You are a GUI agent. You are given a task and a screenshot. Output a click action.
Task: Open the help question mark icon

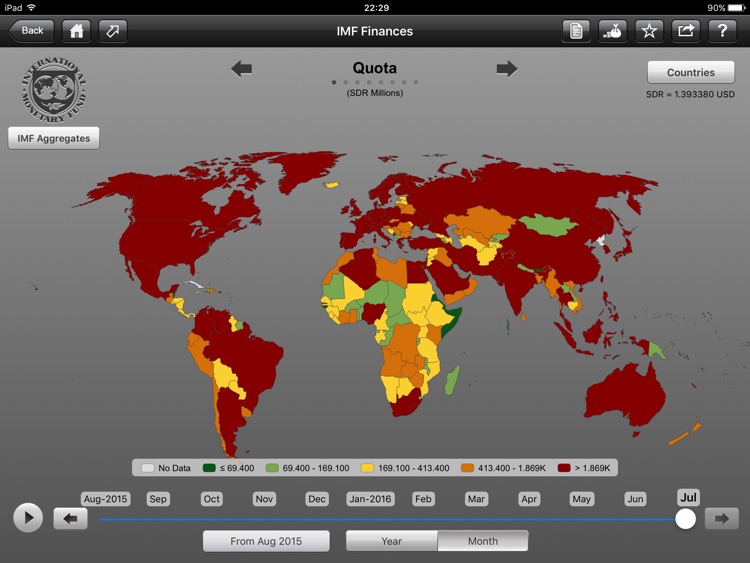(722, 31)
